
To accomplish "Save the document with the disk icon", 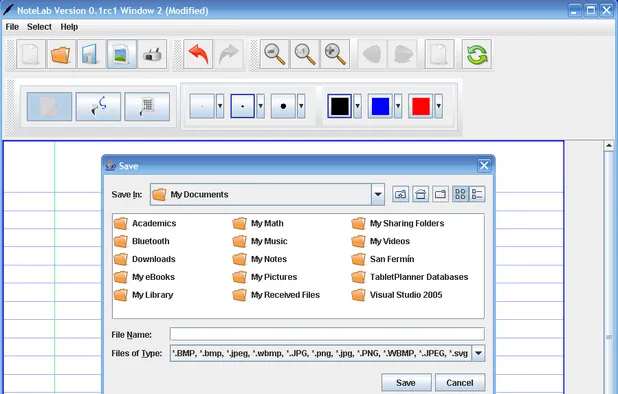I will [91, 54].
